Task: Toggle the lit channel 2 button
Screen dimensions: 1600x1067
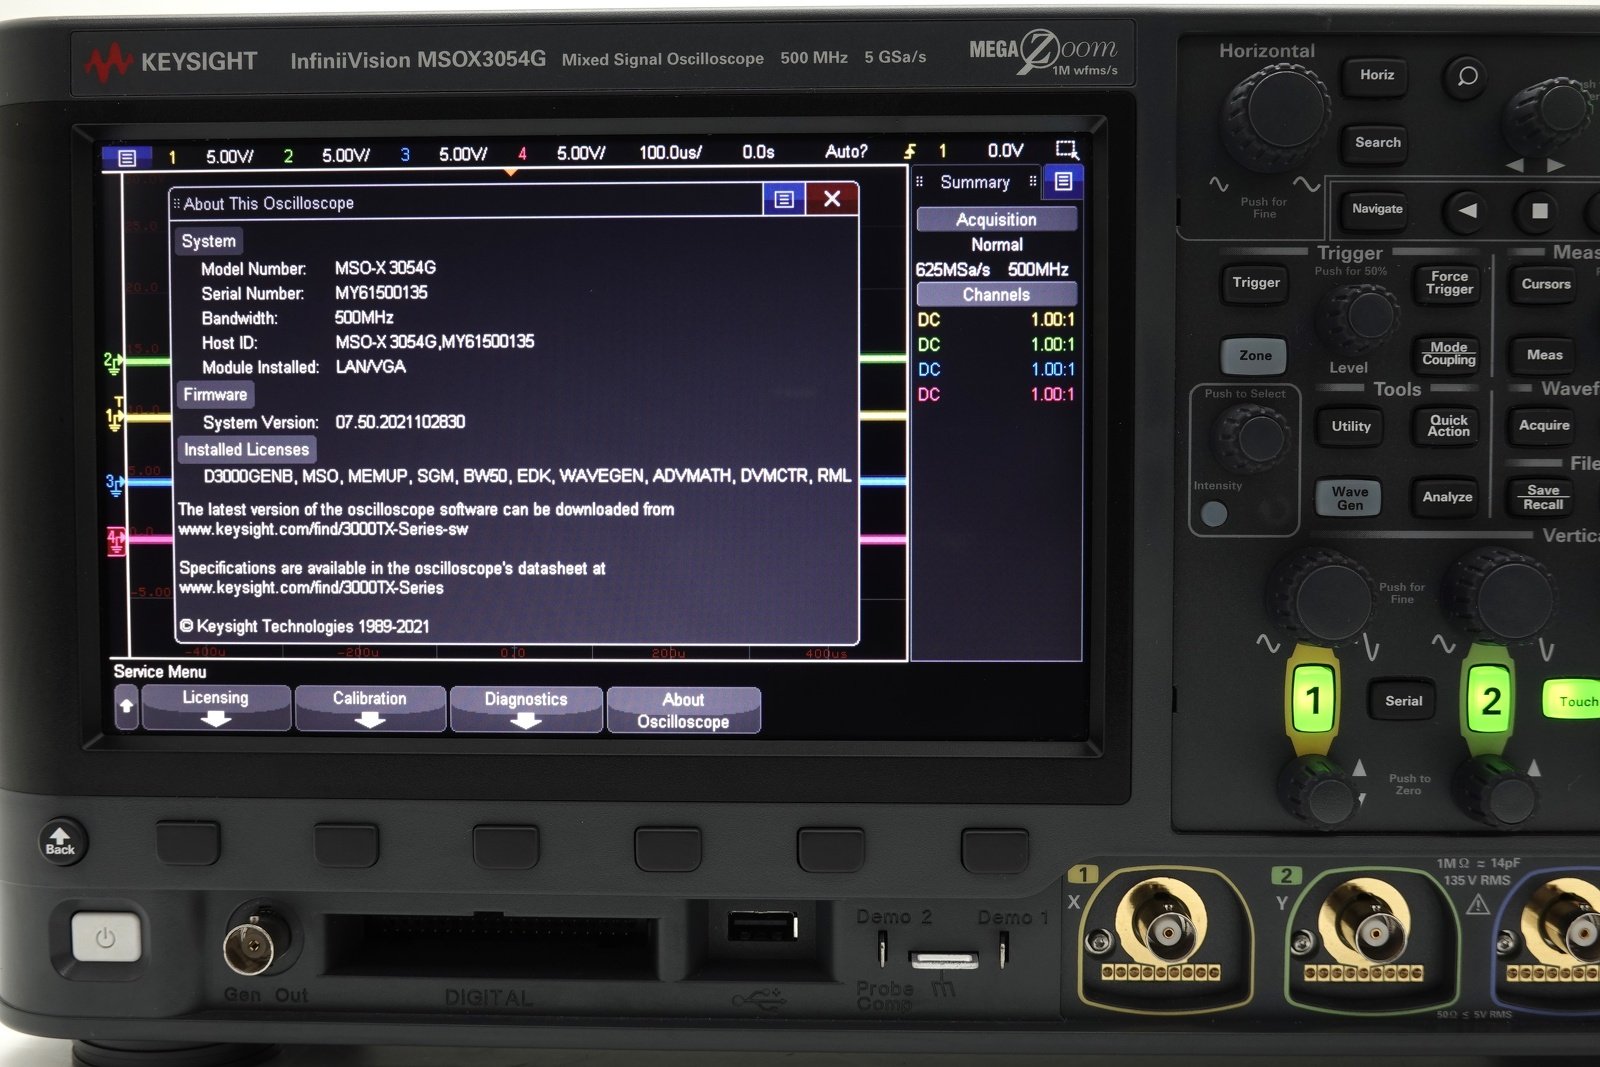Action: coord(1489,700)
